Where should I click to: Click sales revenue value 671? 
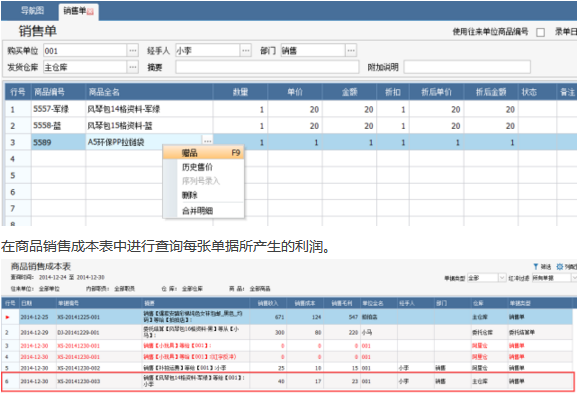(279, 317)
